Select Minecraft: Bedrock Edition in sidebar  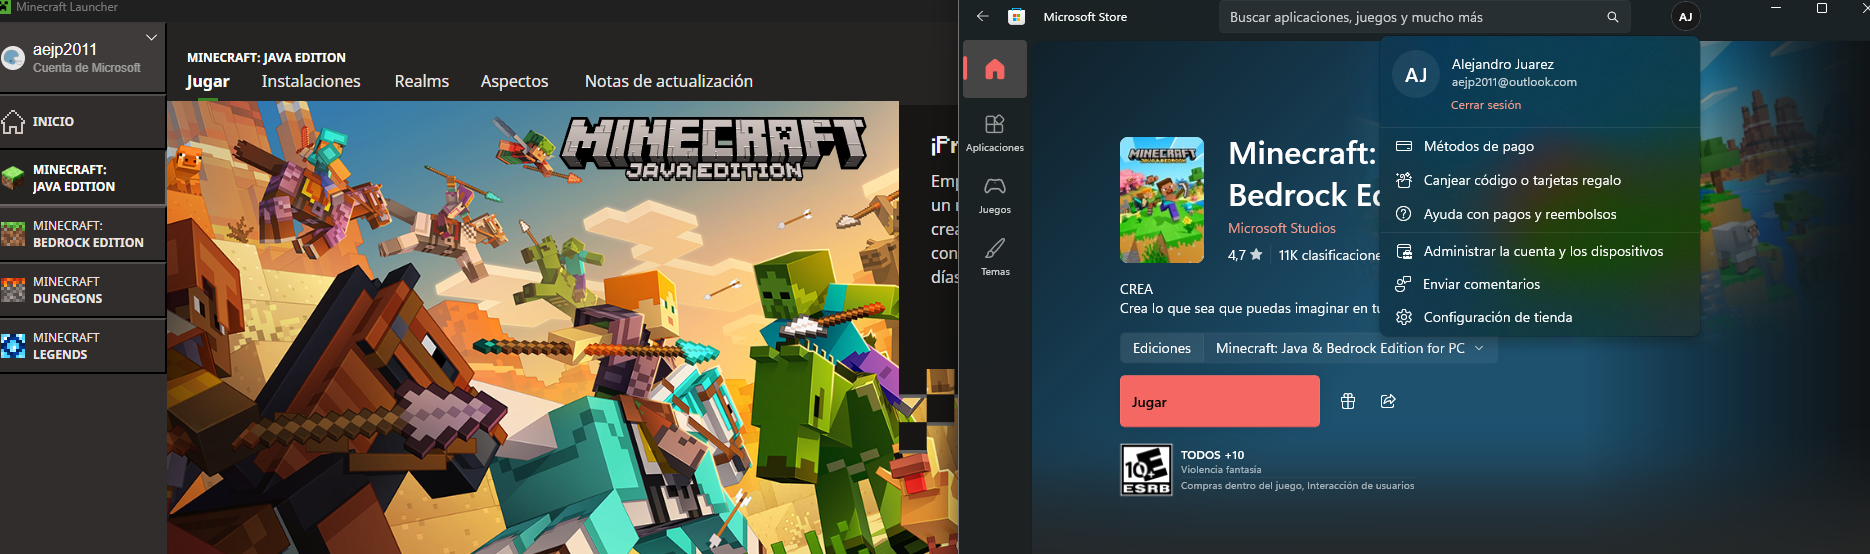point(82,234)
